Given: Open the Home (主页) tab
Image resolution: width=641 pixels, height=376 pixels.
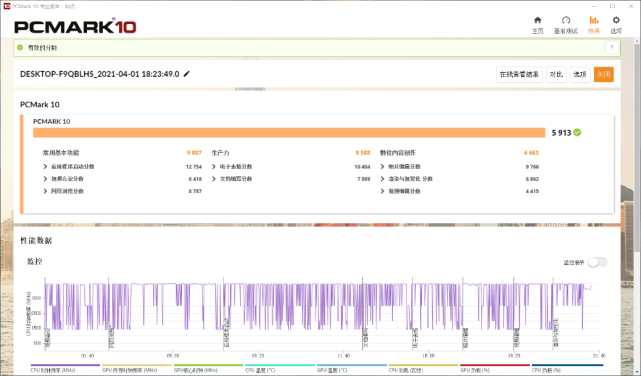Looking at the screenshot, I should pos(538,25).
